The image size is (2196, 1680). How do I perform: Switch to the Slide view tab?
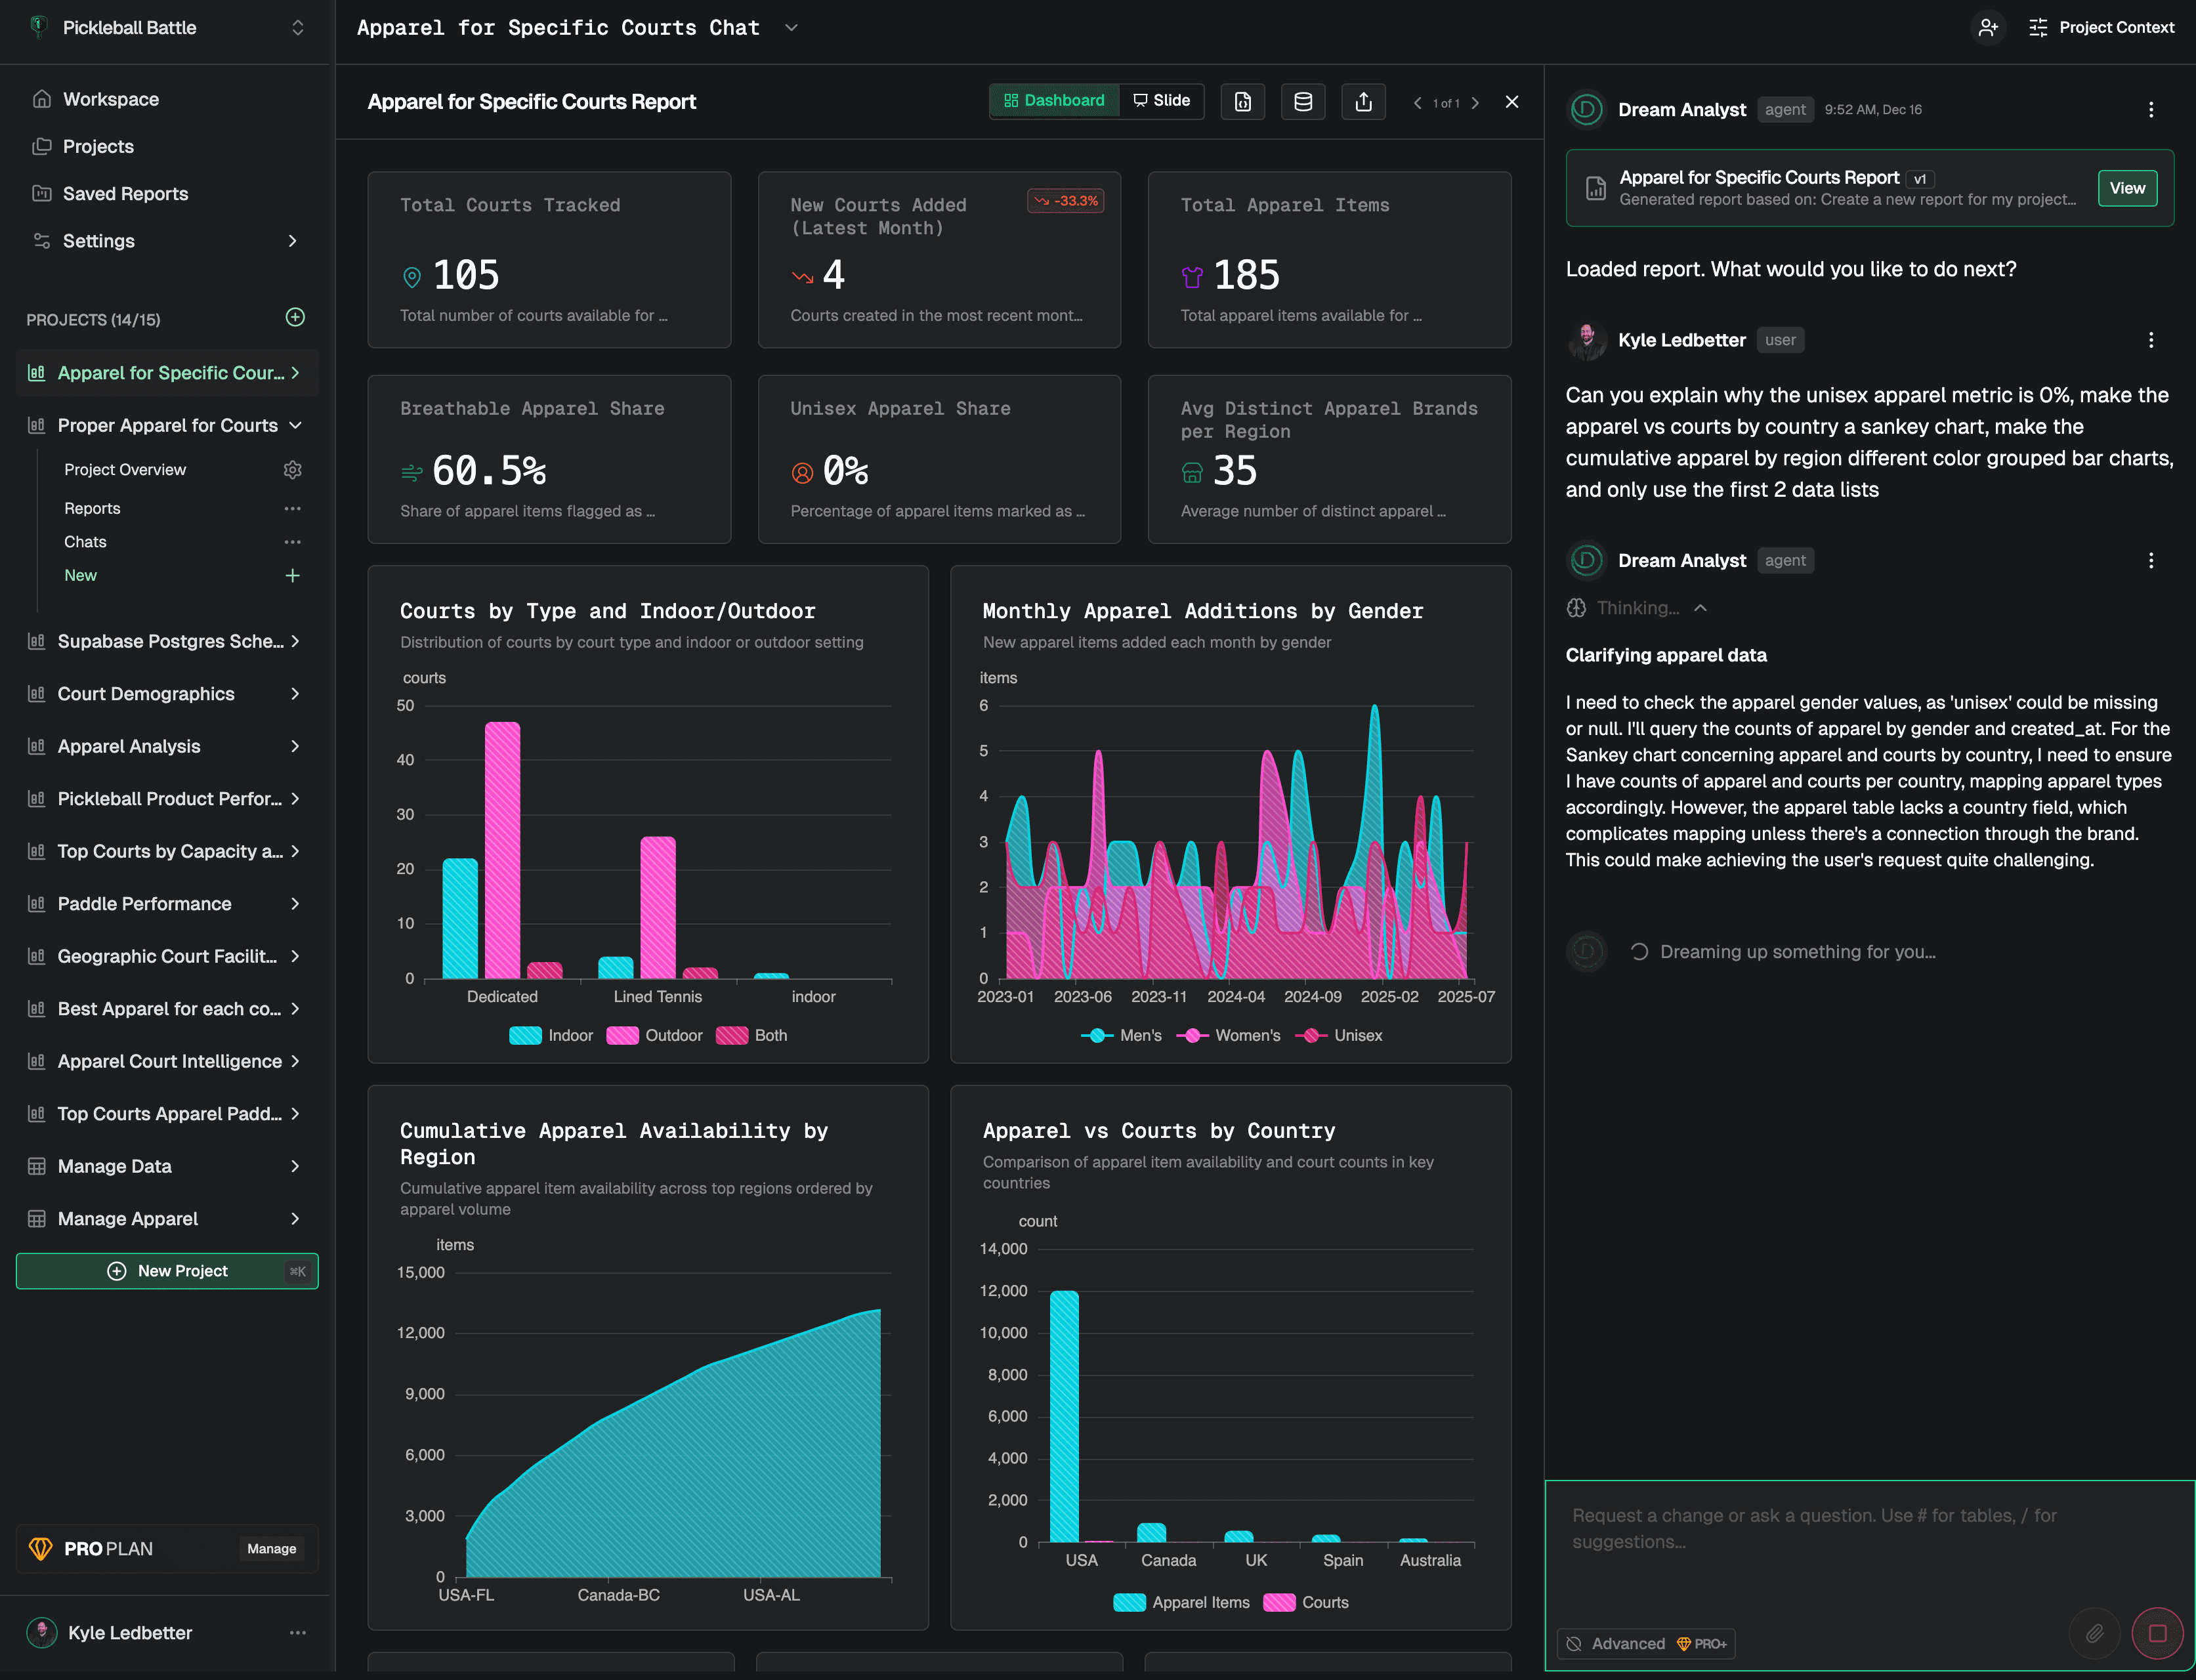(x=1162, y=100)
